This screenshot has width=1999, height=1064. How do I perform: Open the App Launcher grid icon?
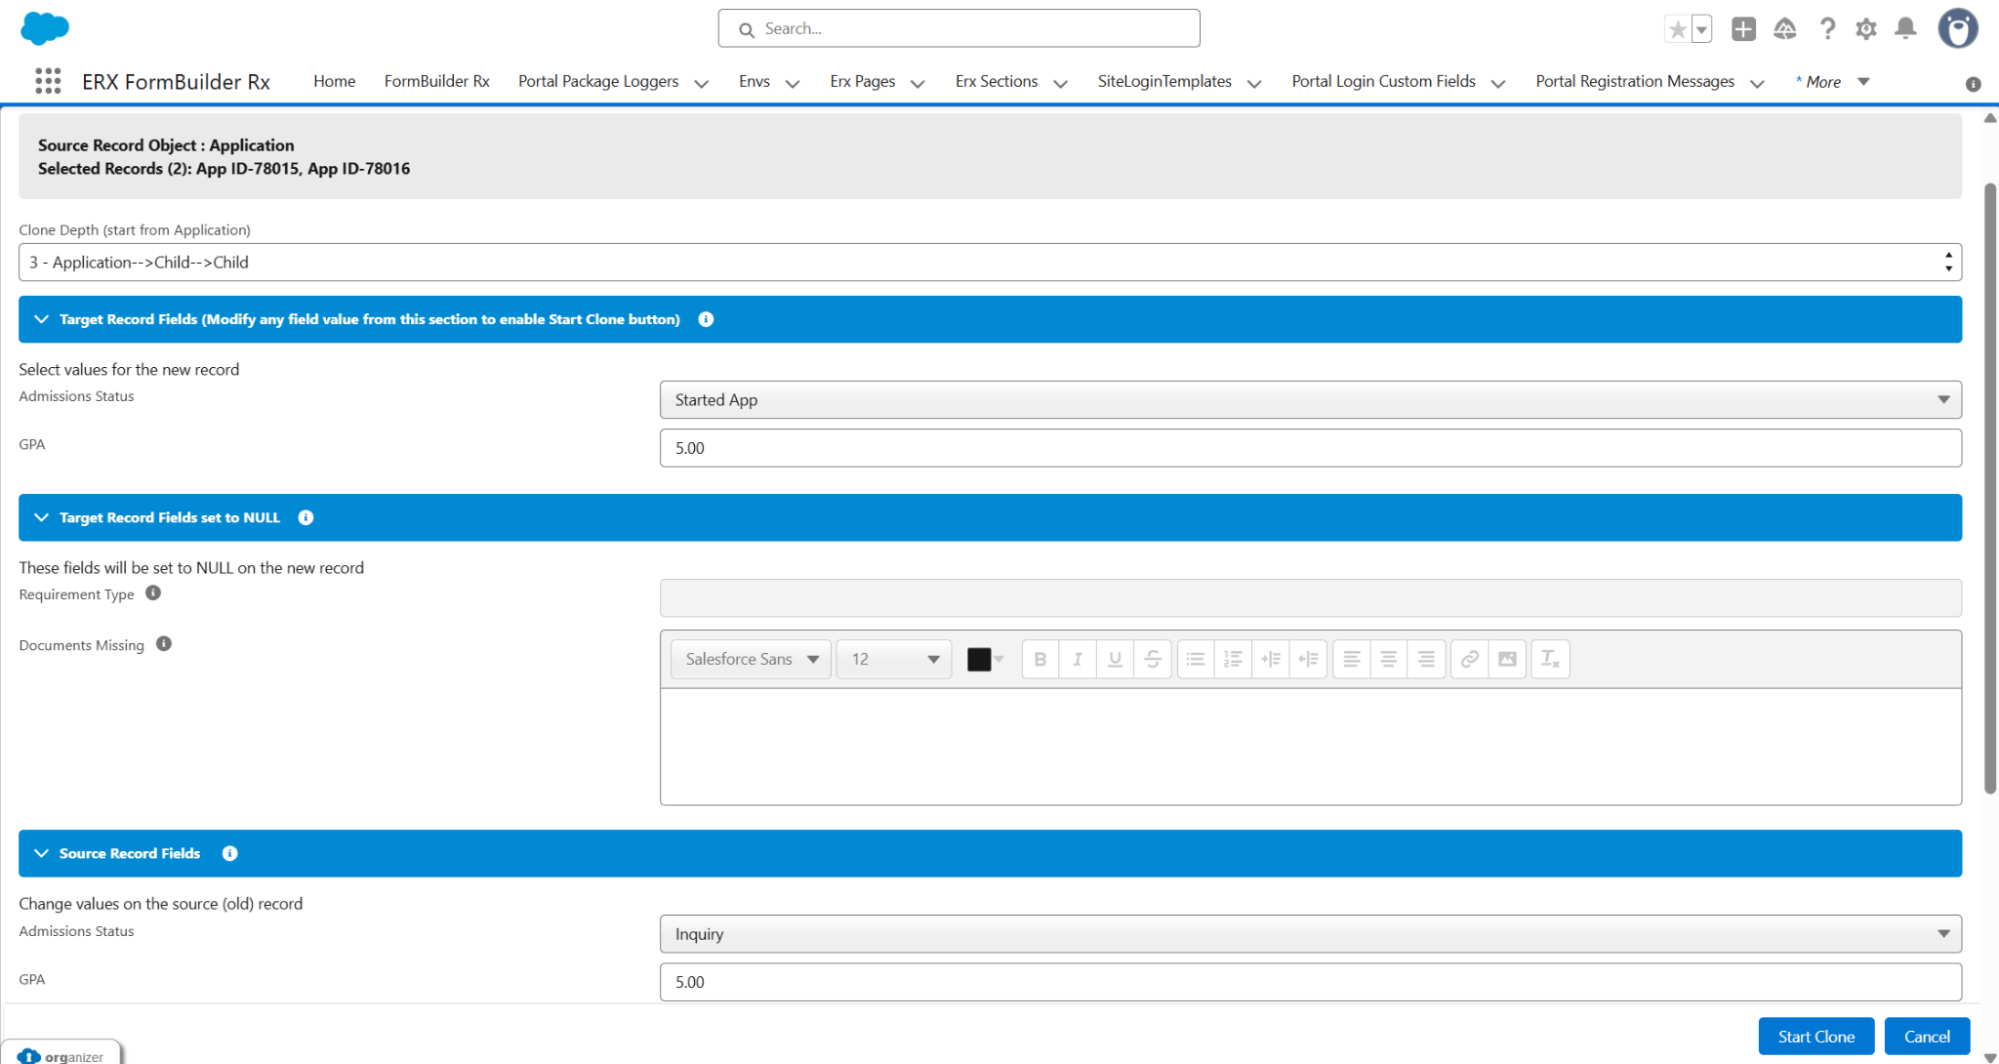[47, 81]
